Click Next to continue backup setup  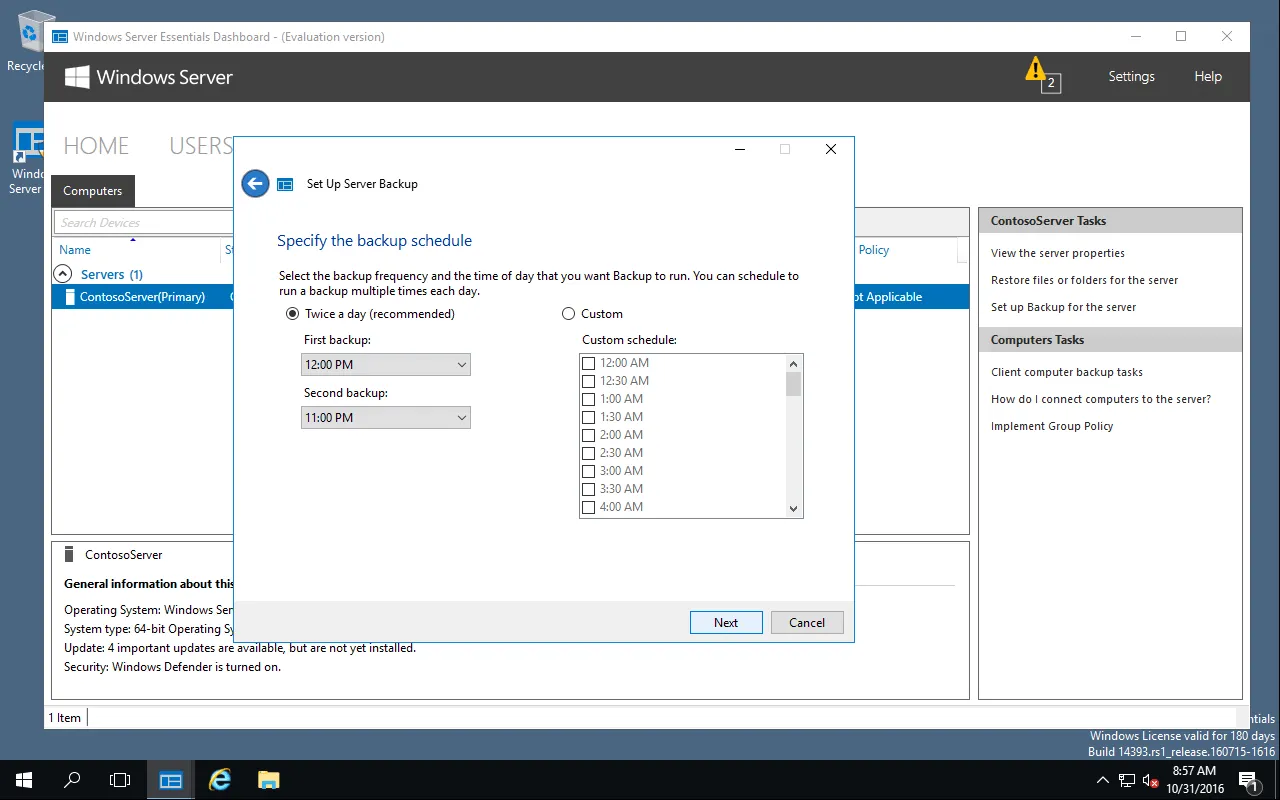click(x=726, y=622)
